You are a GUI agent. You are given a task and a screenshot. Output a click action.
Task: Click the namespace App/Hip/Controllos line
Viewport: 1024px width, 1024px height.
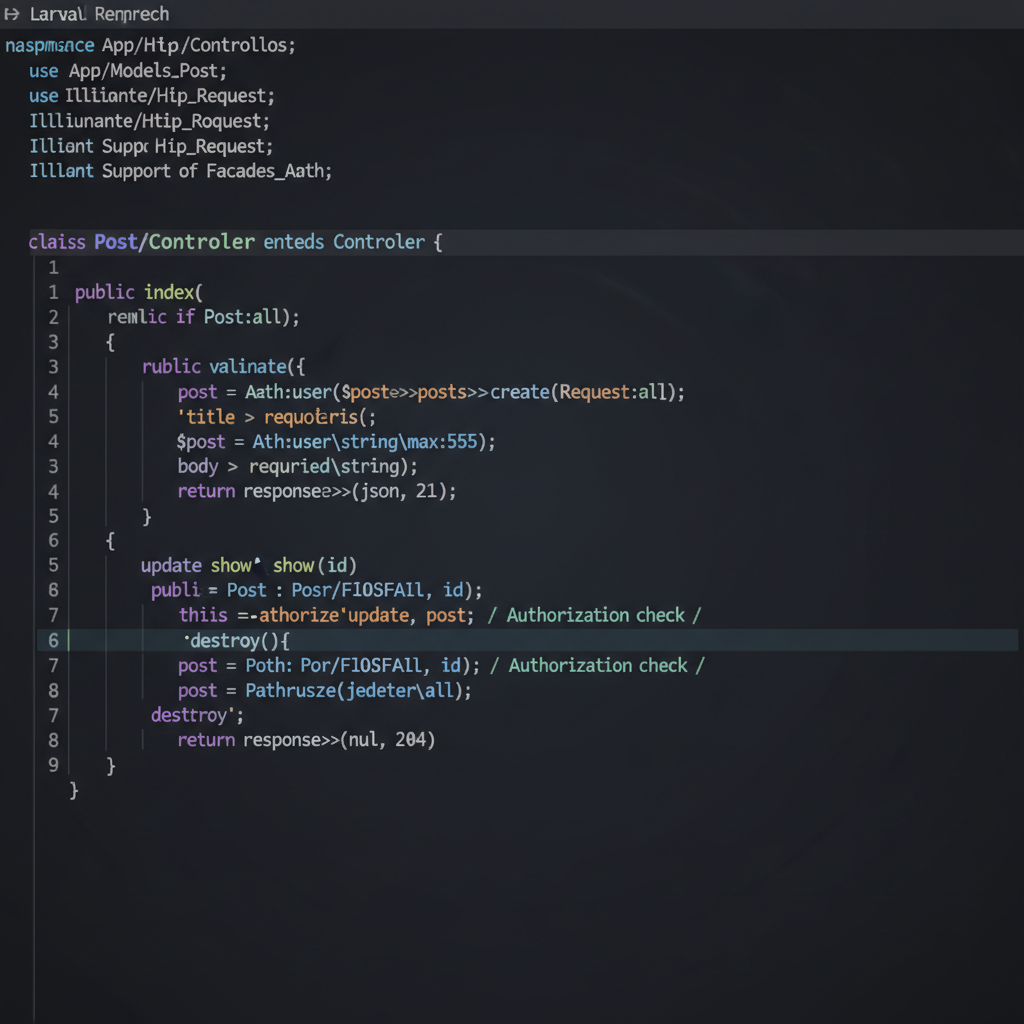150,46
